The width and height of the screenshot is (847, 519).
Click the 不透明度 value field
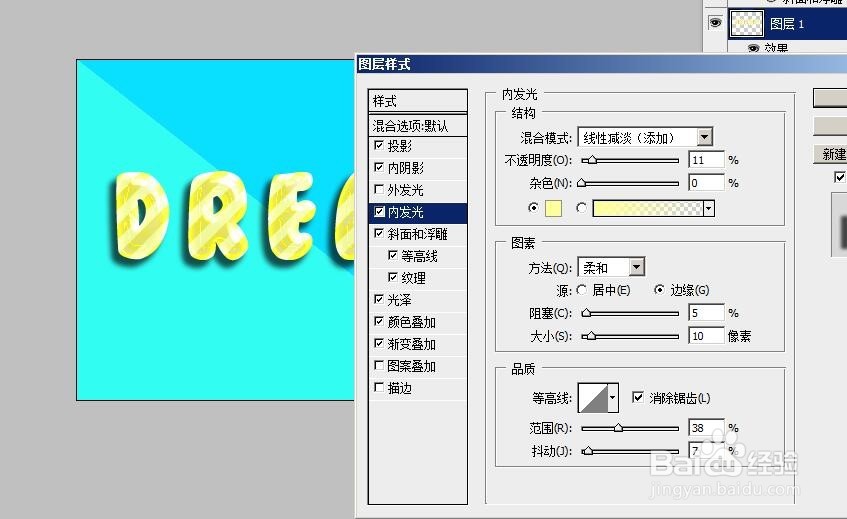pyautogui.click(x=706, y=160)
